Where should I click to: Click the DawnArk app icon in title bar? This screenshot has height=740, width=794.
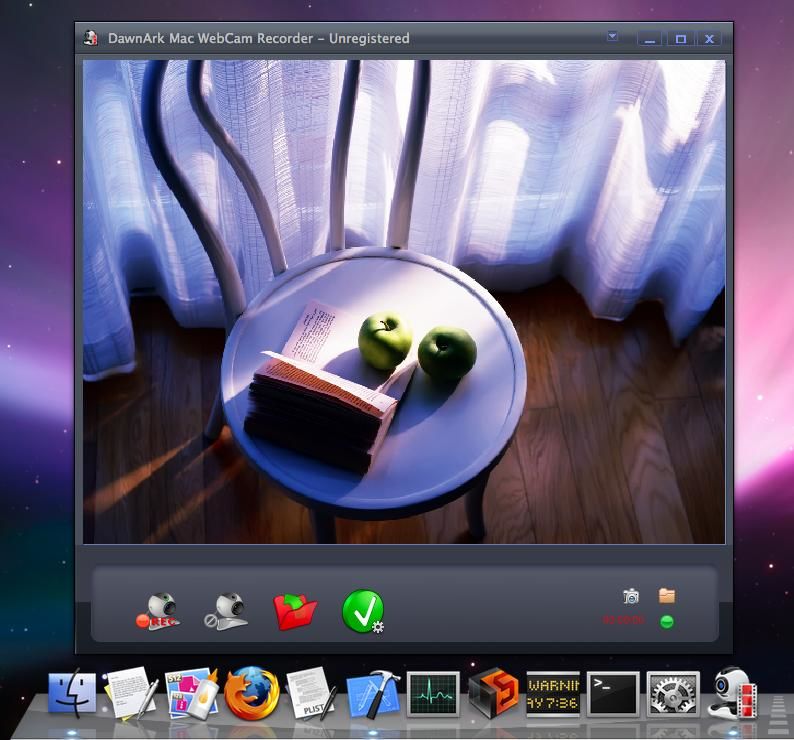91,38
